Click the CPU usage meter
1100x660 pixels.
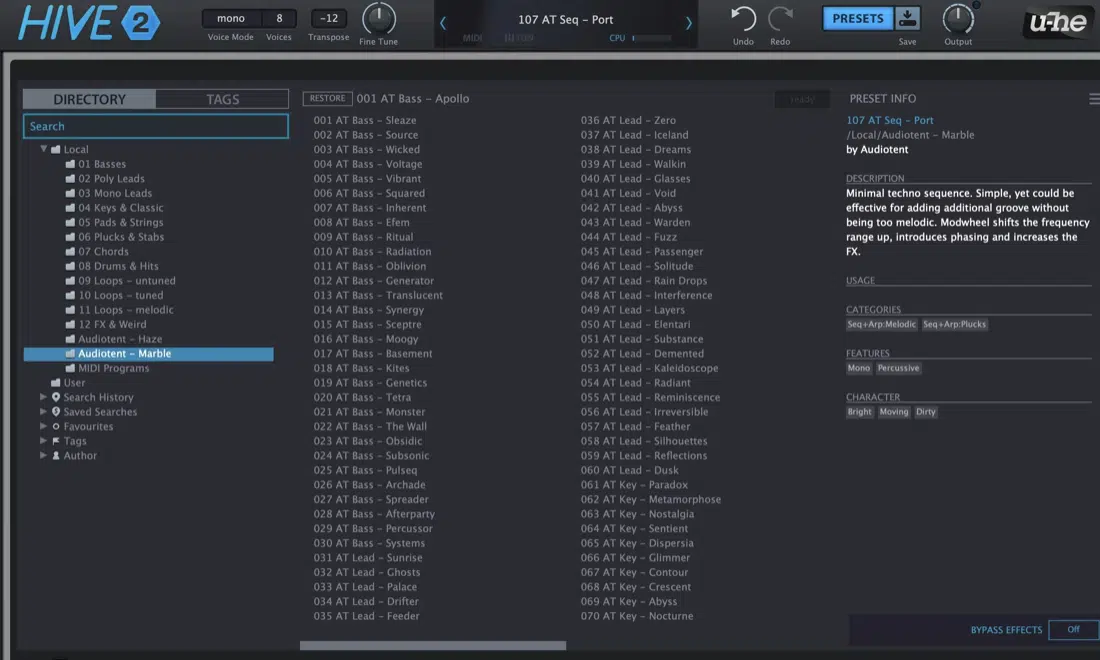point(654,37)
